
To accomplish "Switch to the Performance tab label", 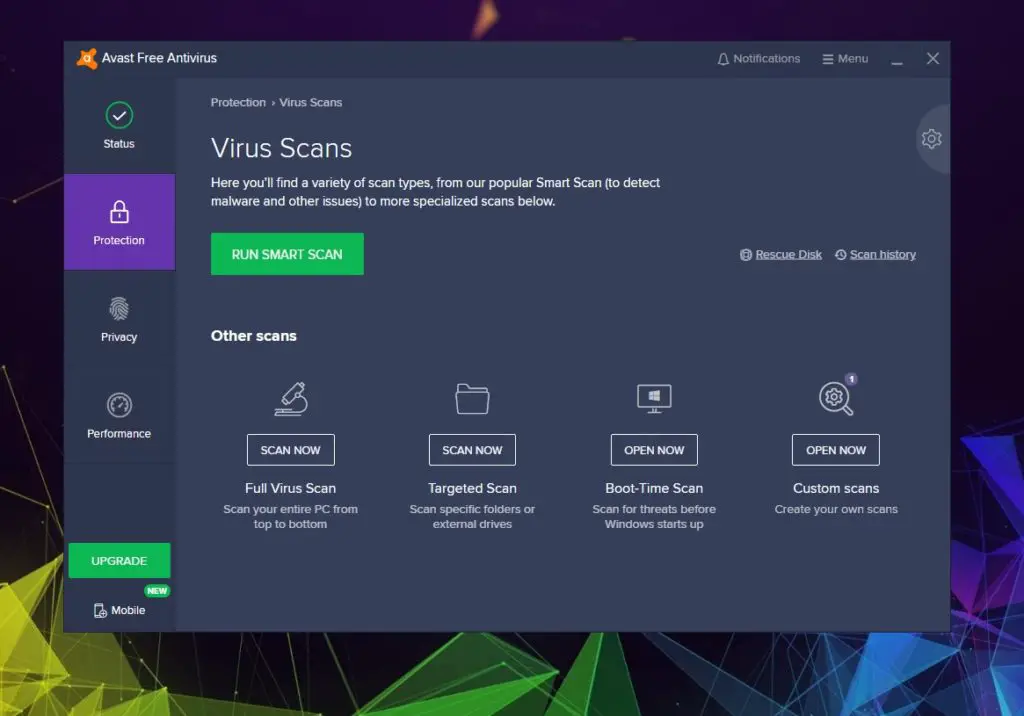I will [x=119, y=434].
